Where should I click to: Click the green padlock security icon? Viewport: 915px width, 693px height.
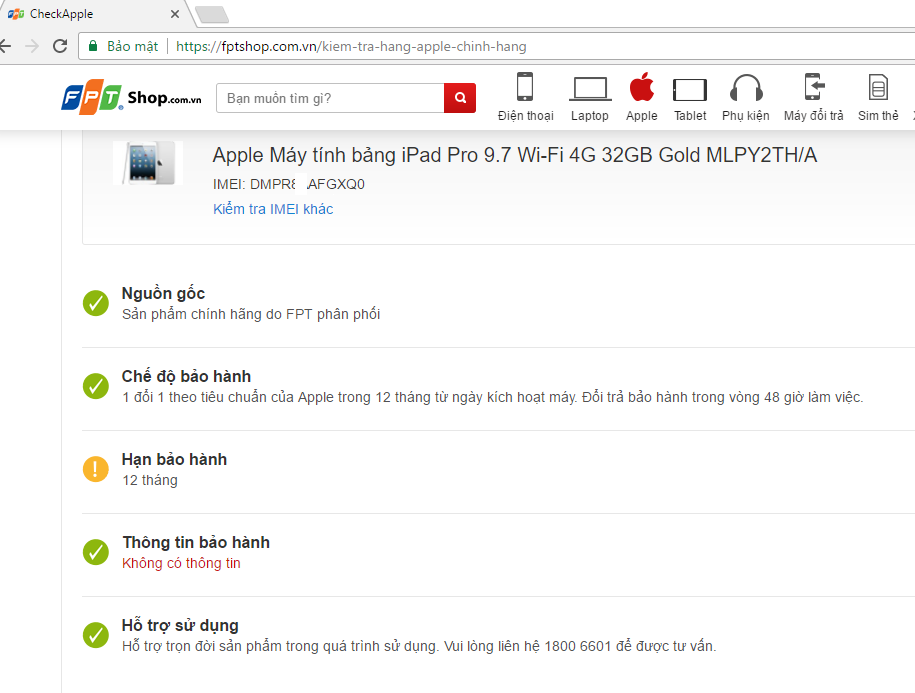pyautogui.click(x=93, y=46)
